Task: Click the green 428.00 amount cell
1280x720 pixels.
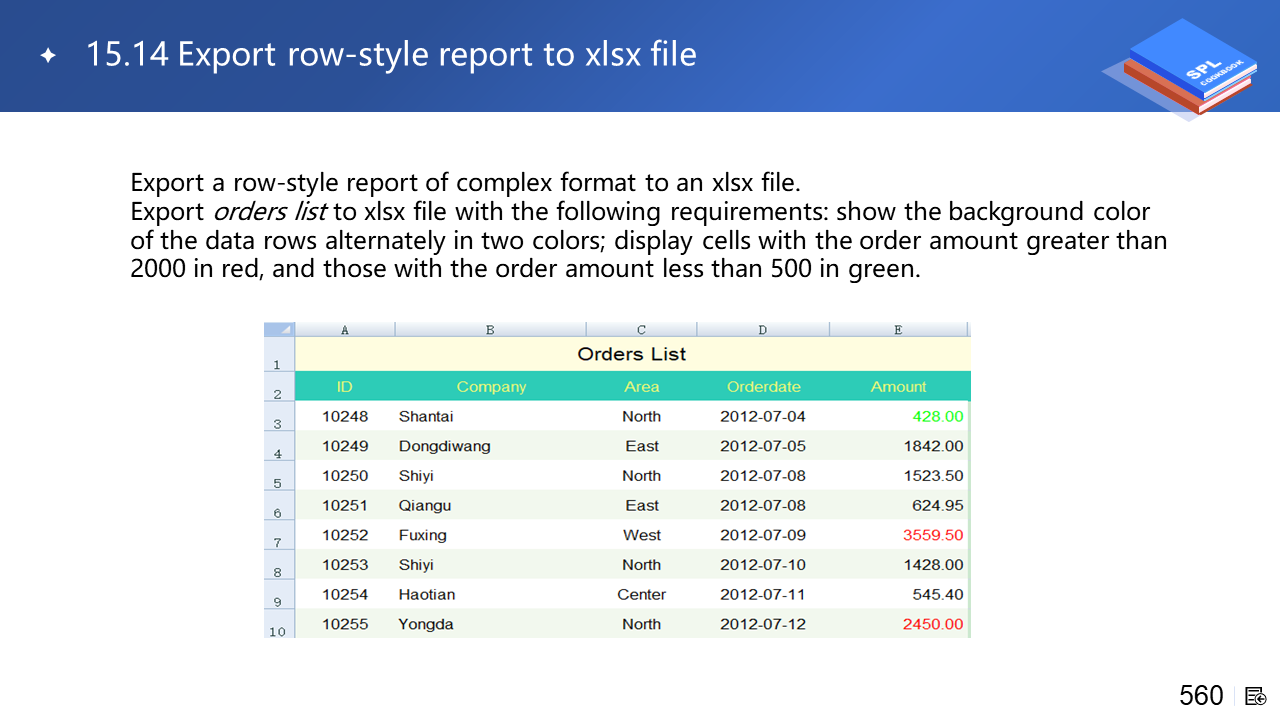Action: (x=937, y=417)
